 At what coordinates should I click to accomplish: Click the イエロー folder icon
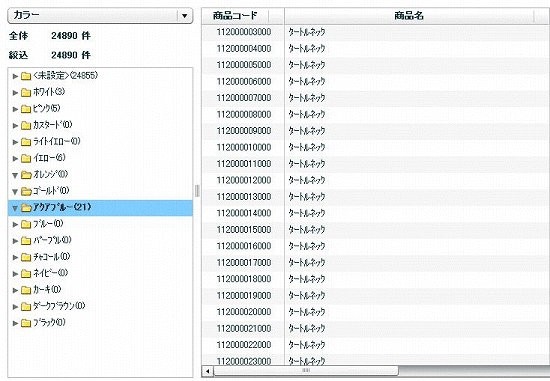pyautogui.click(x=26, y=159)
